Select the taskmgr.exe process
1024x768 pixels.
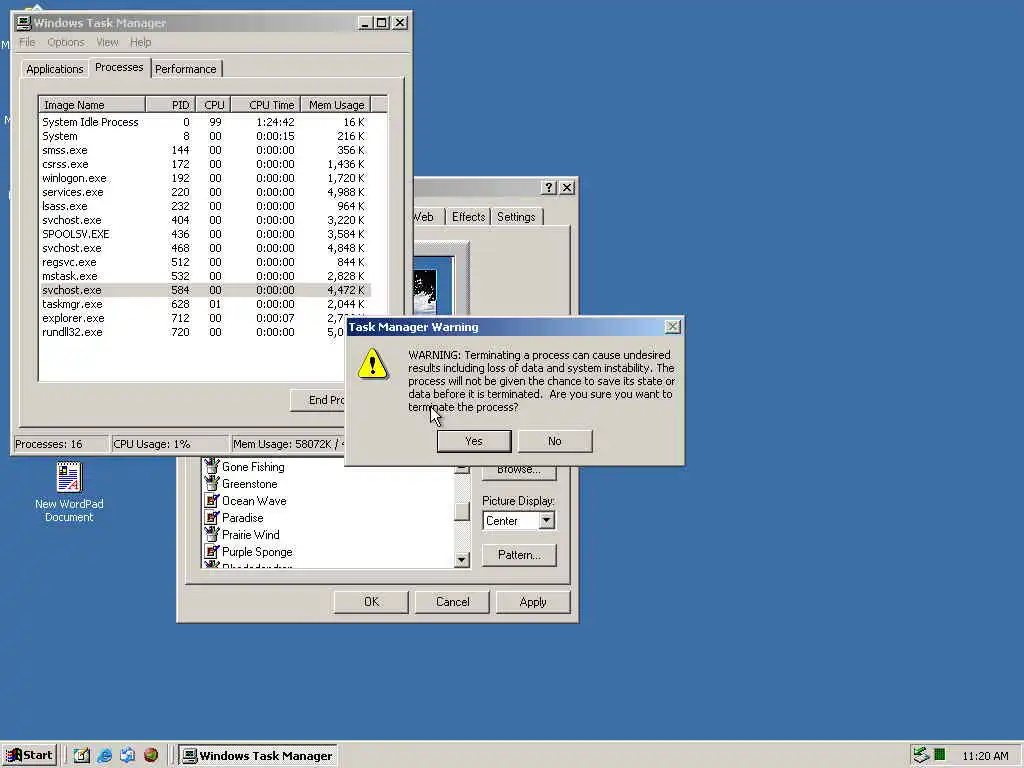(x=204, y=304)
